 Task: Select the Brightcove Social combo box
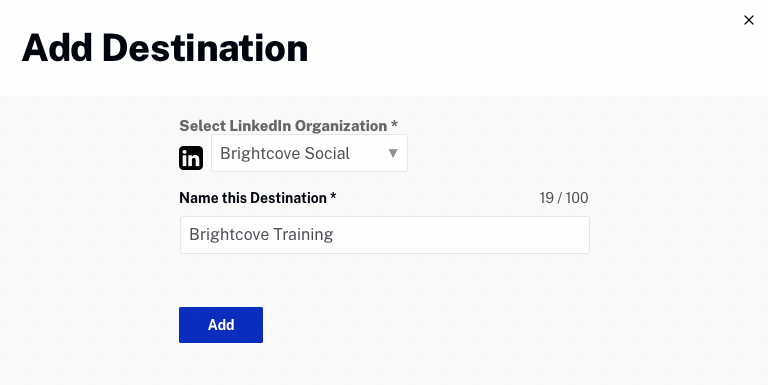(309, 153)
